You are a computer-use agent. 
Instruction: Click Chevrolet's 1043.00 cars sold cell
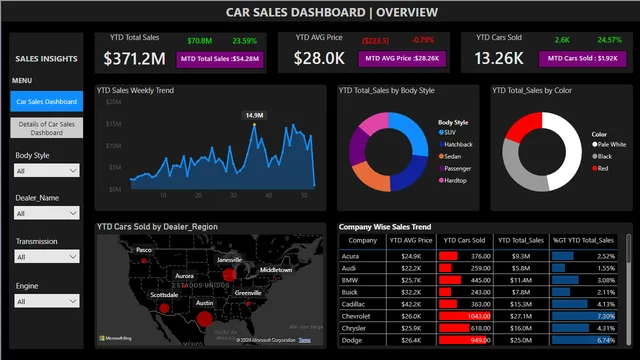(464, 316)
